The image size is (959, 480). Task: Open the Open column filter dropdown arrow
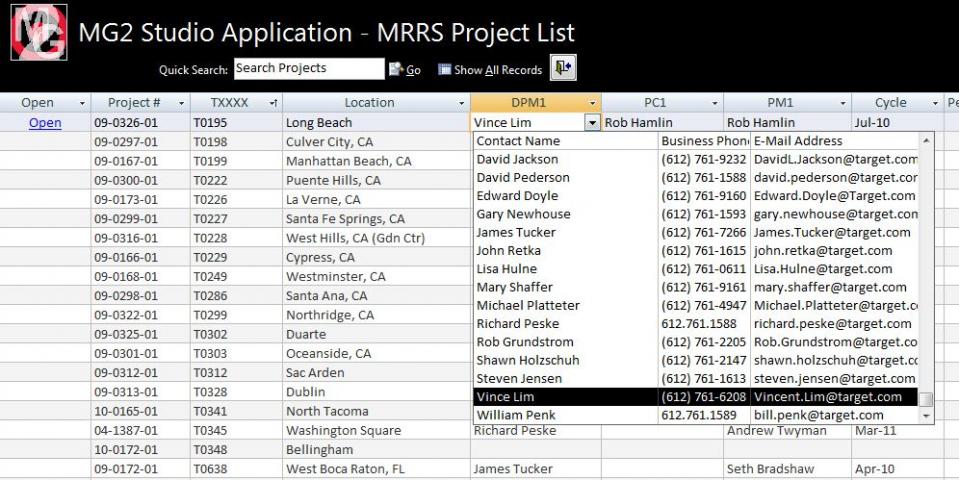(82, 103)
